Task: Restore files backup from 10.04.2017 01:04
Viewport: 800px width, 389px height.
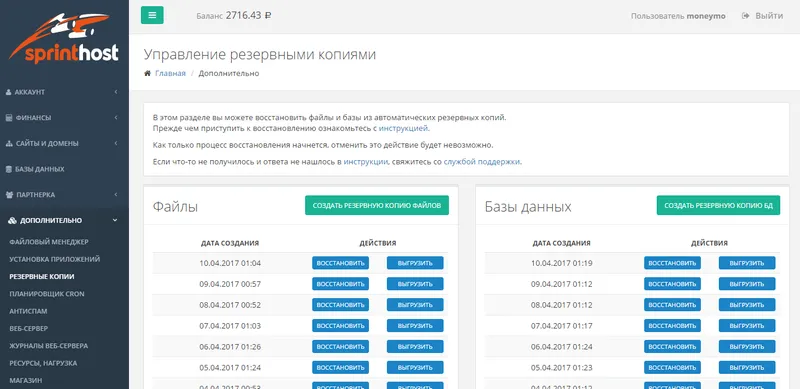Action: click(x=340, y=263)
